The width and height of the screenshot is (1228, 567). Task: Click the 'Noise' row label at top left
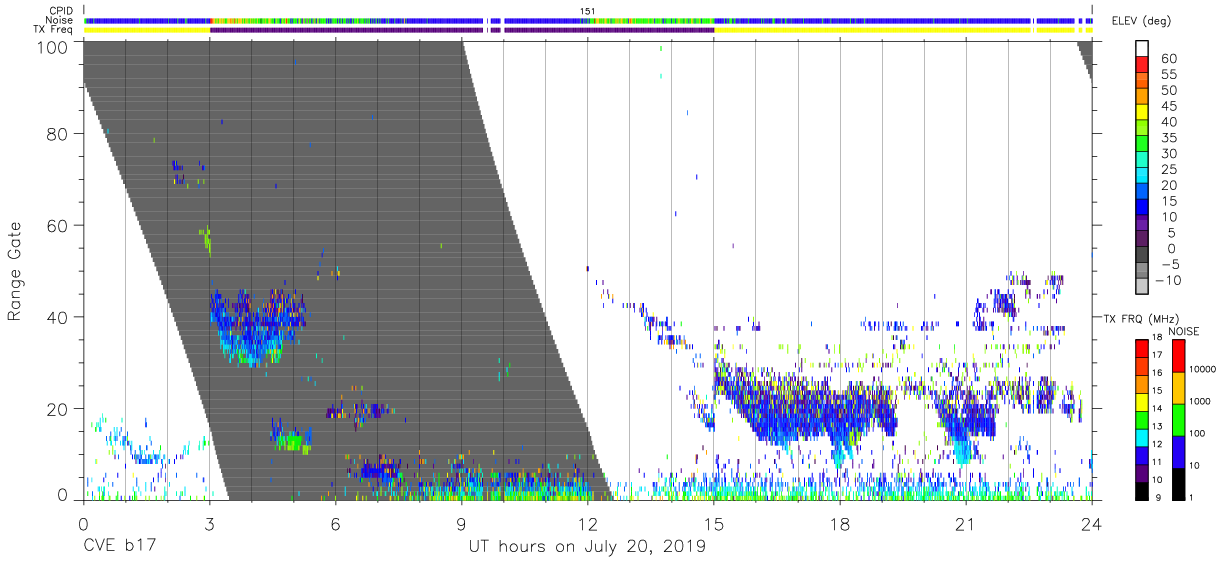click(x=61, y=20)
